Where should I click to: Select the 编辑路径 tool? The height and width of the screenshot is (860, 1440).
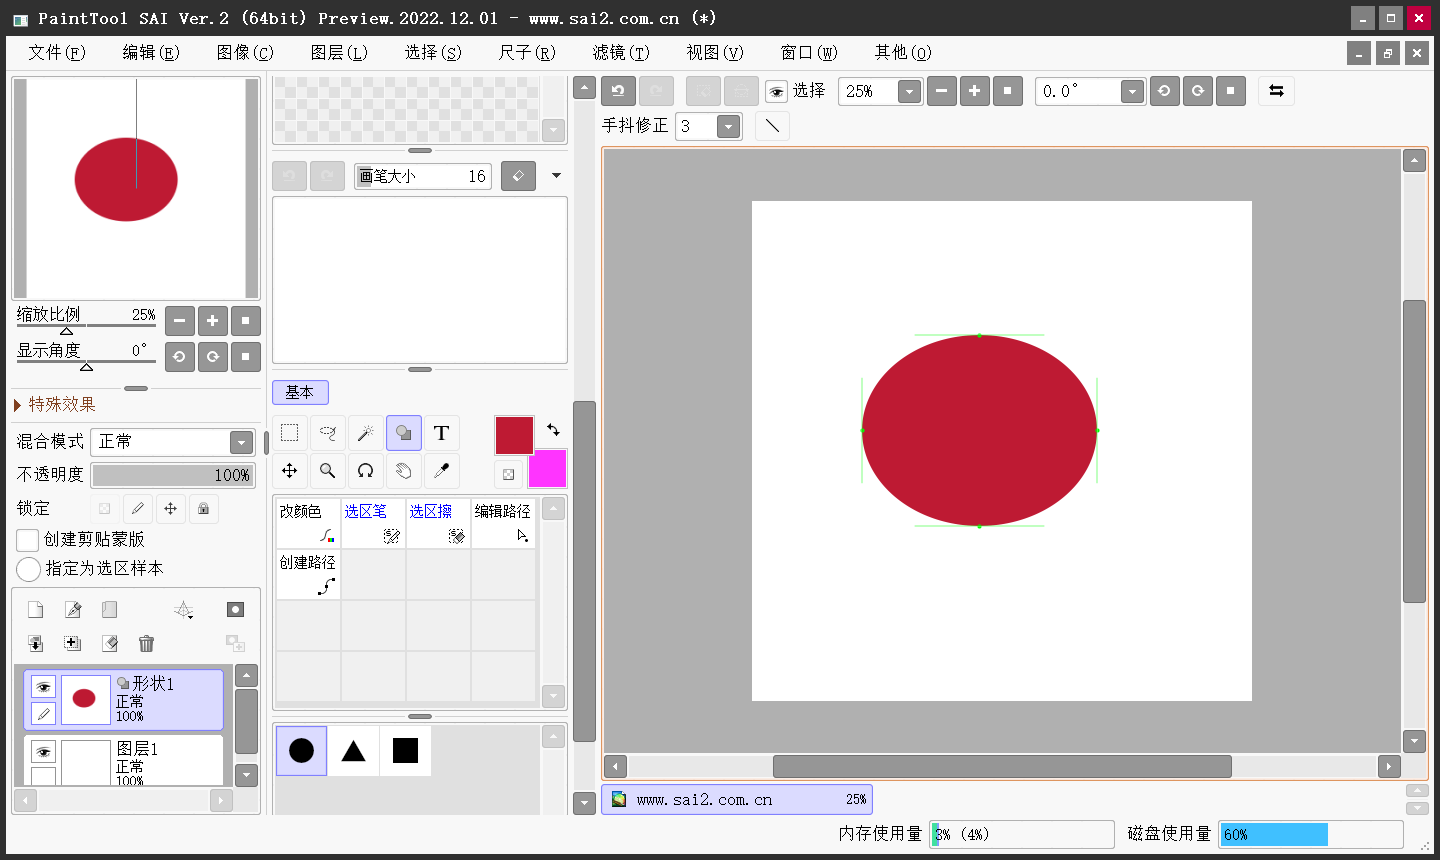click(x=503, y=522)
